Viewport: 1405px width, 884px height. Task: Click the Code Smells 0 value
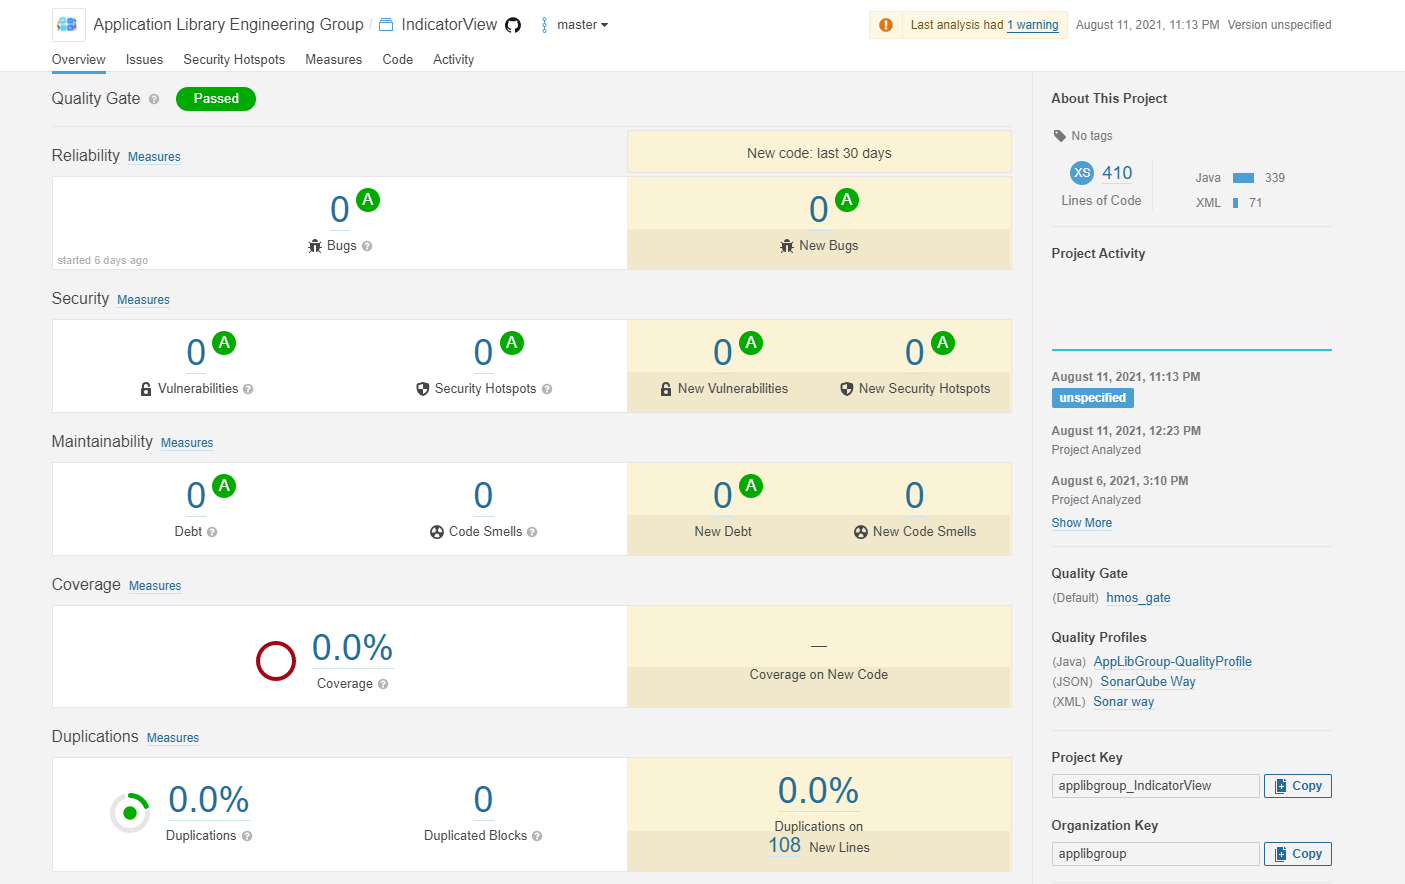point(483,496)
